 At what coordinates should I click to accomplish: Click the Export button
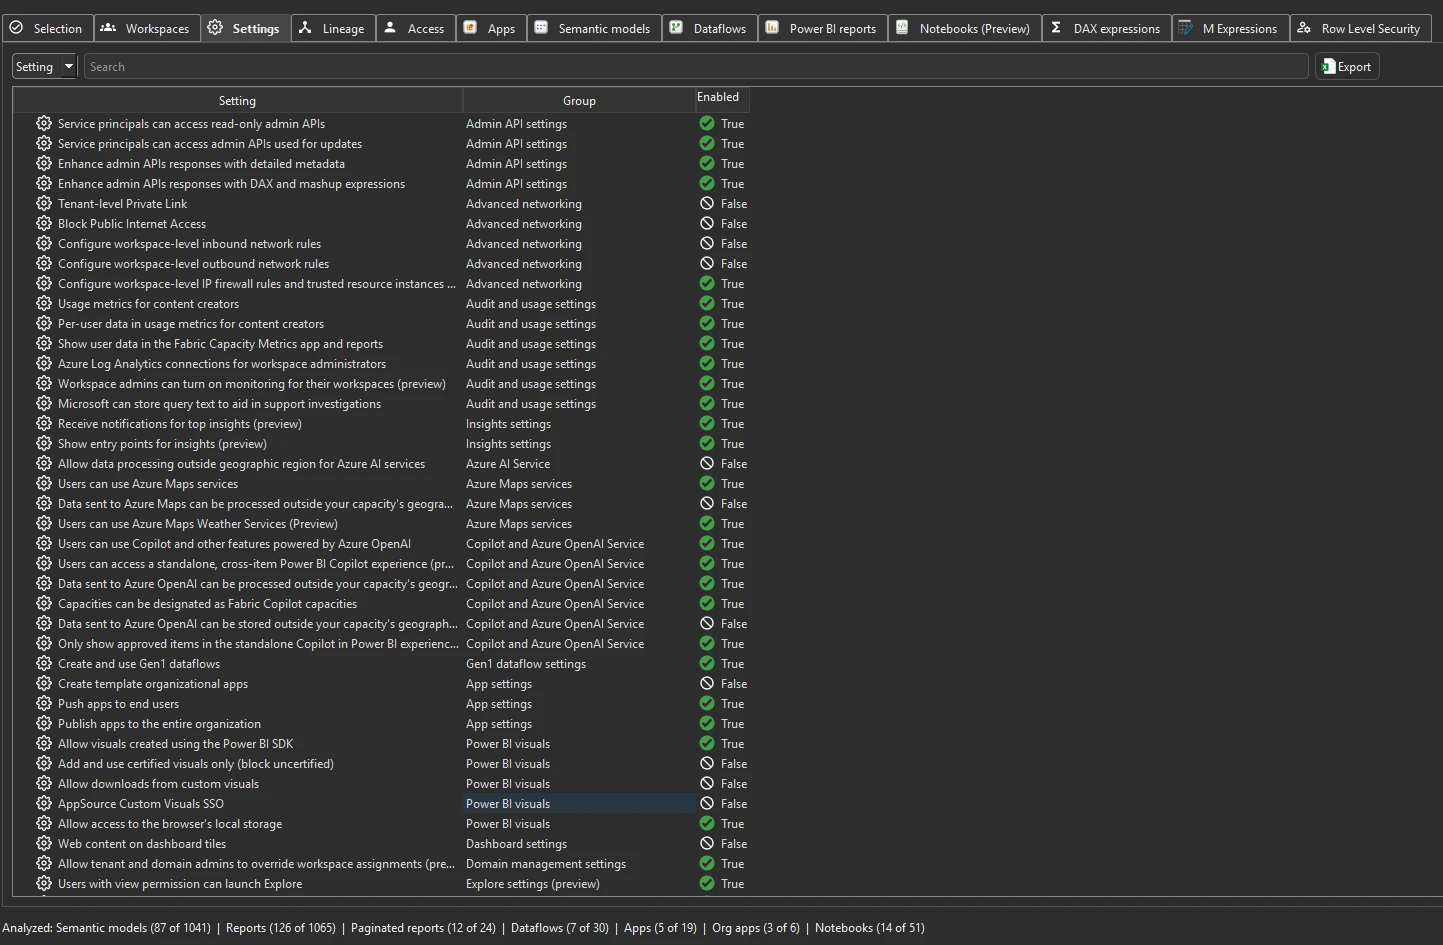click(x=1347, y=66)
